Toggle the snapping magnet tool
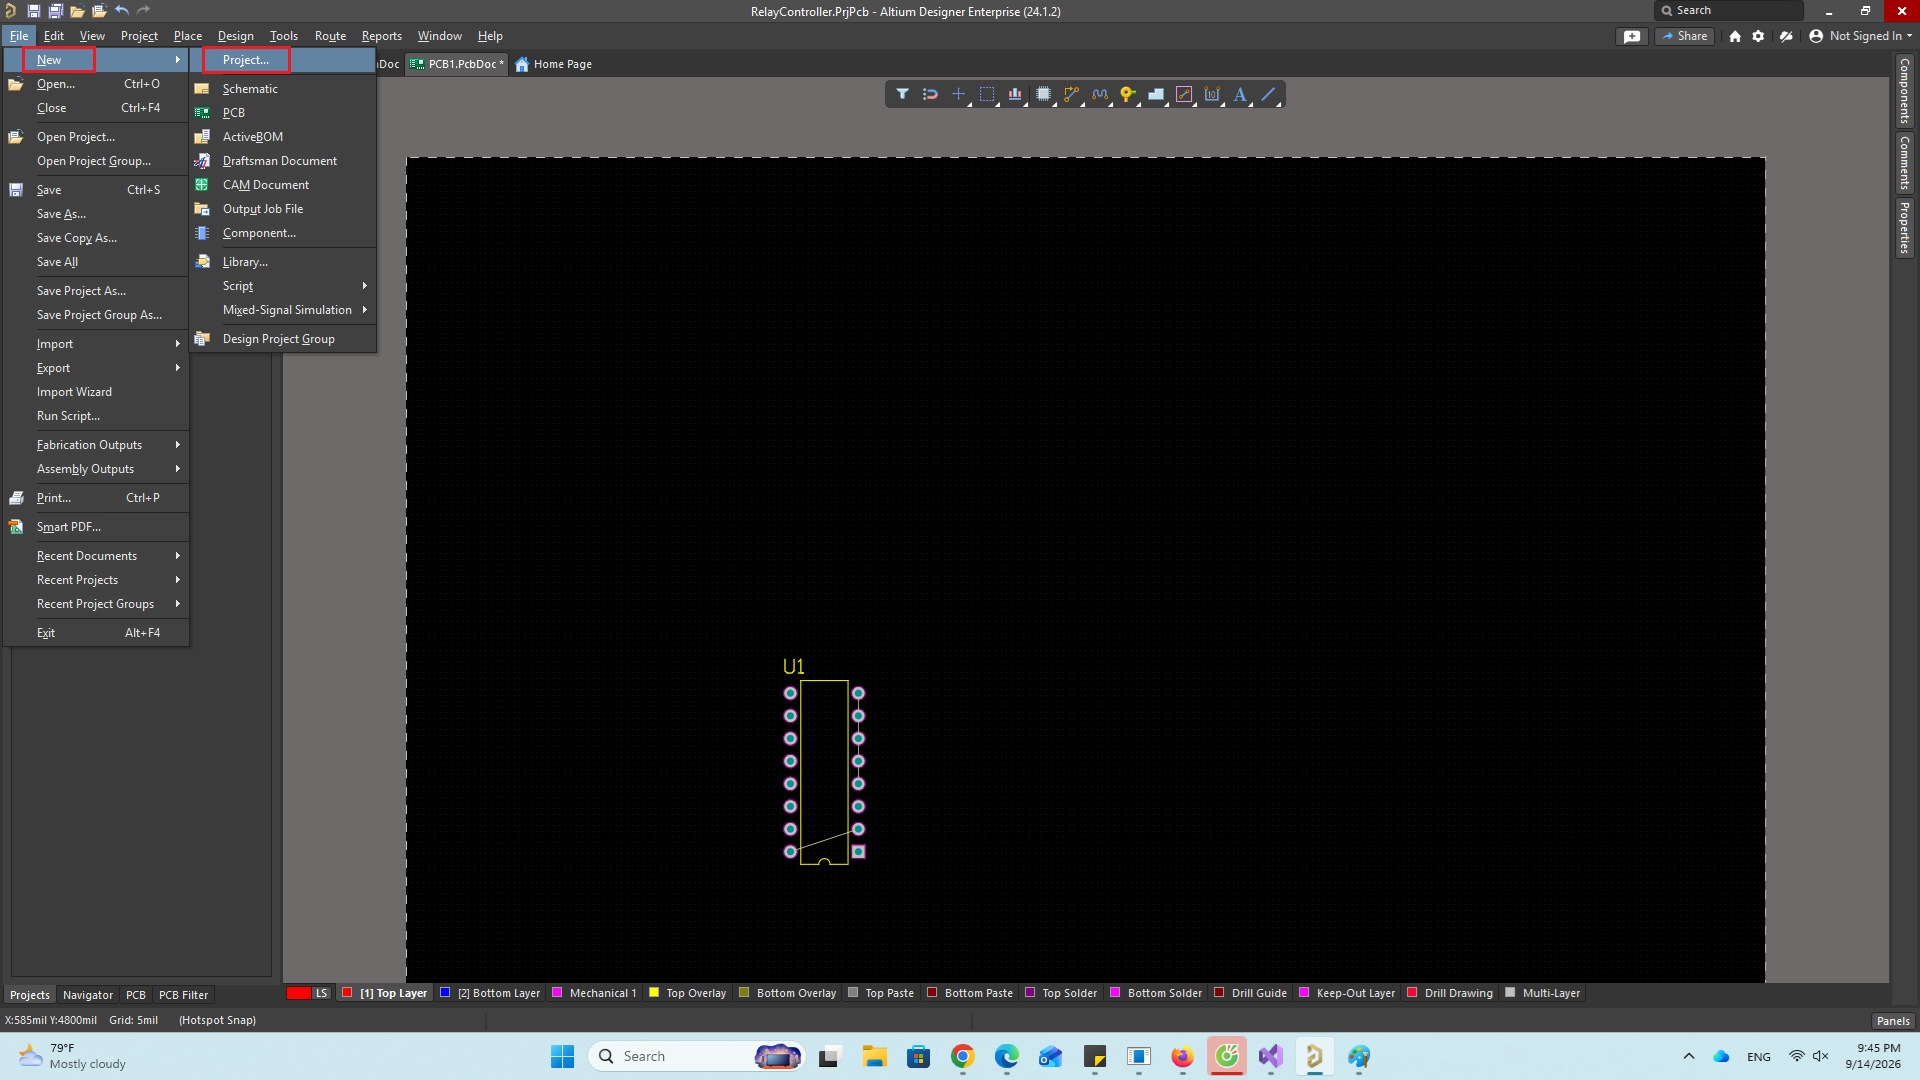The height and width of the screenshot is (1080, 1920). [x=930, y=94]
